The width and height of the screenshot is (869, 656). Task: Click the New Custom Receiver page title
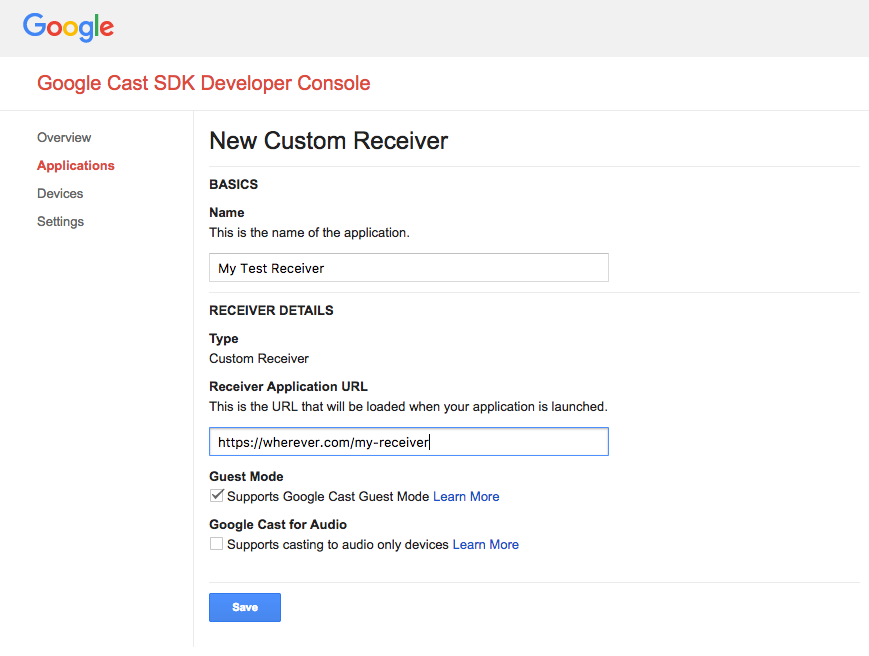click(328, 141)
